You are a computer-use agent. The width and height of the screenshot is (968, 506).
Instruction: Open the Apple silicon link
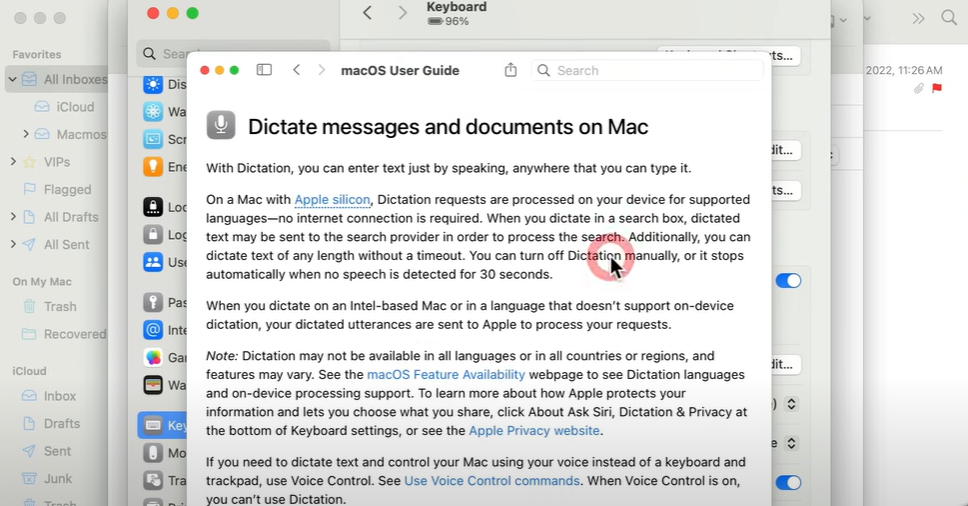click(x=332, y=200)
